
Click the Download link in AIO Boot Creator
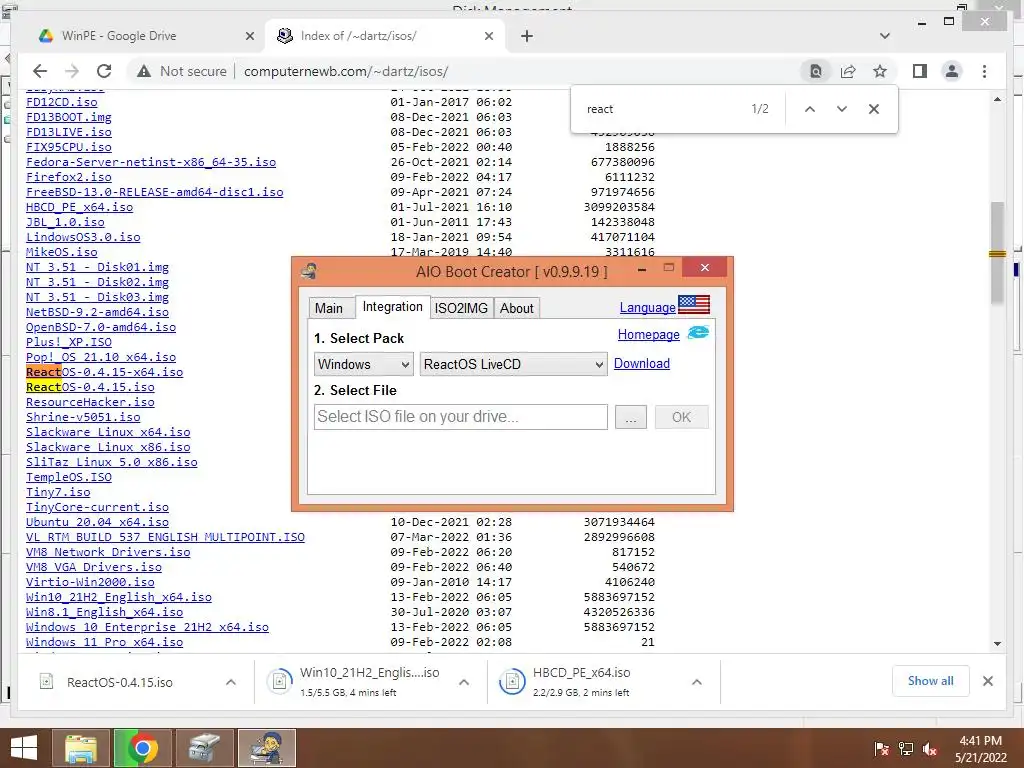(x=642, y=363)
